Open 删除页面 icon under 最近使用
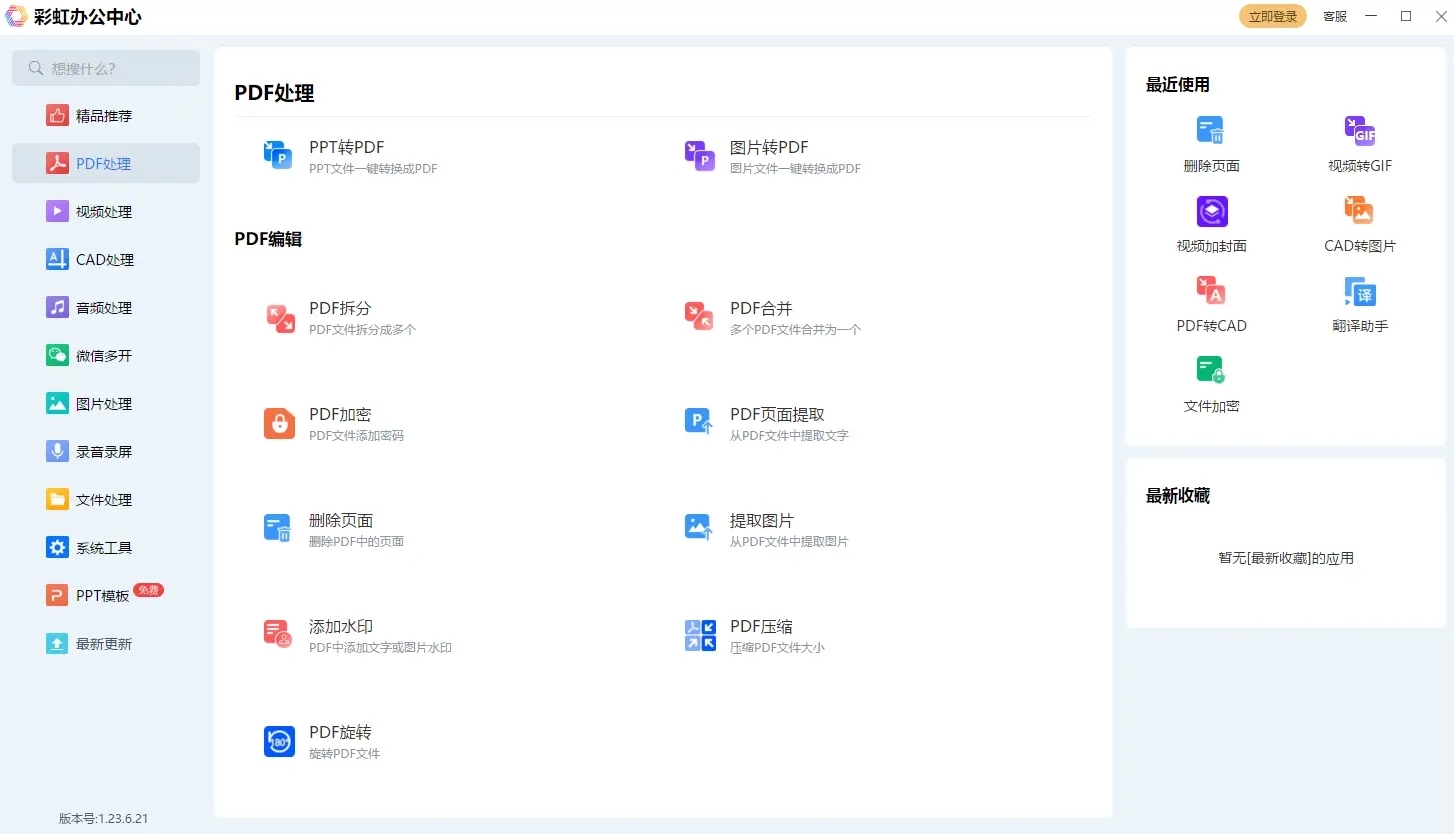This screenshot has width=1454, height=834. [1211, 131]
